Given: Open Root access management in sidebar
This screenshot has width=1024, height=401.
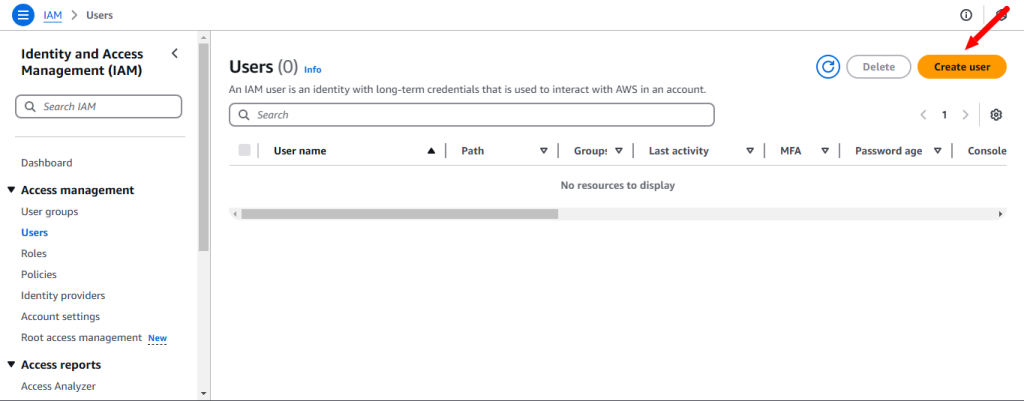Looking at the screenshot, I should coord(81,338).
